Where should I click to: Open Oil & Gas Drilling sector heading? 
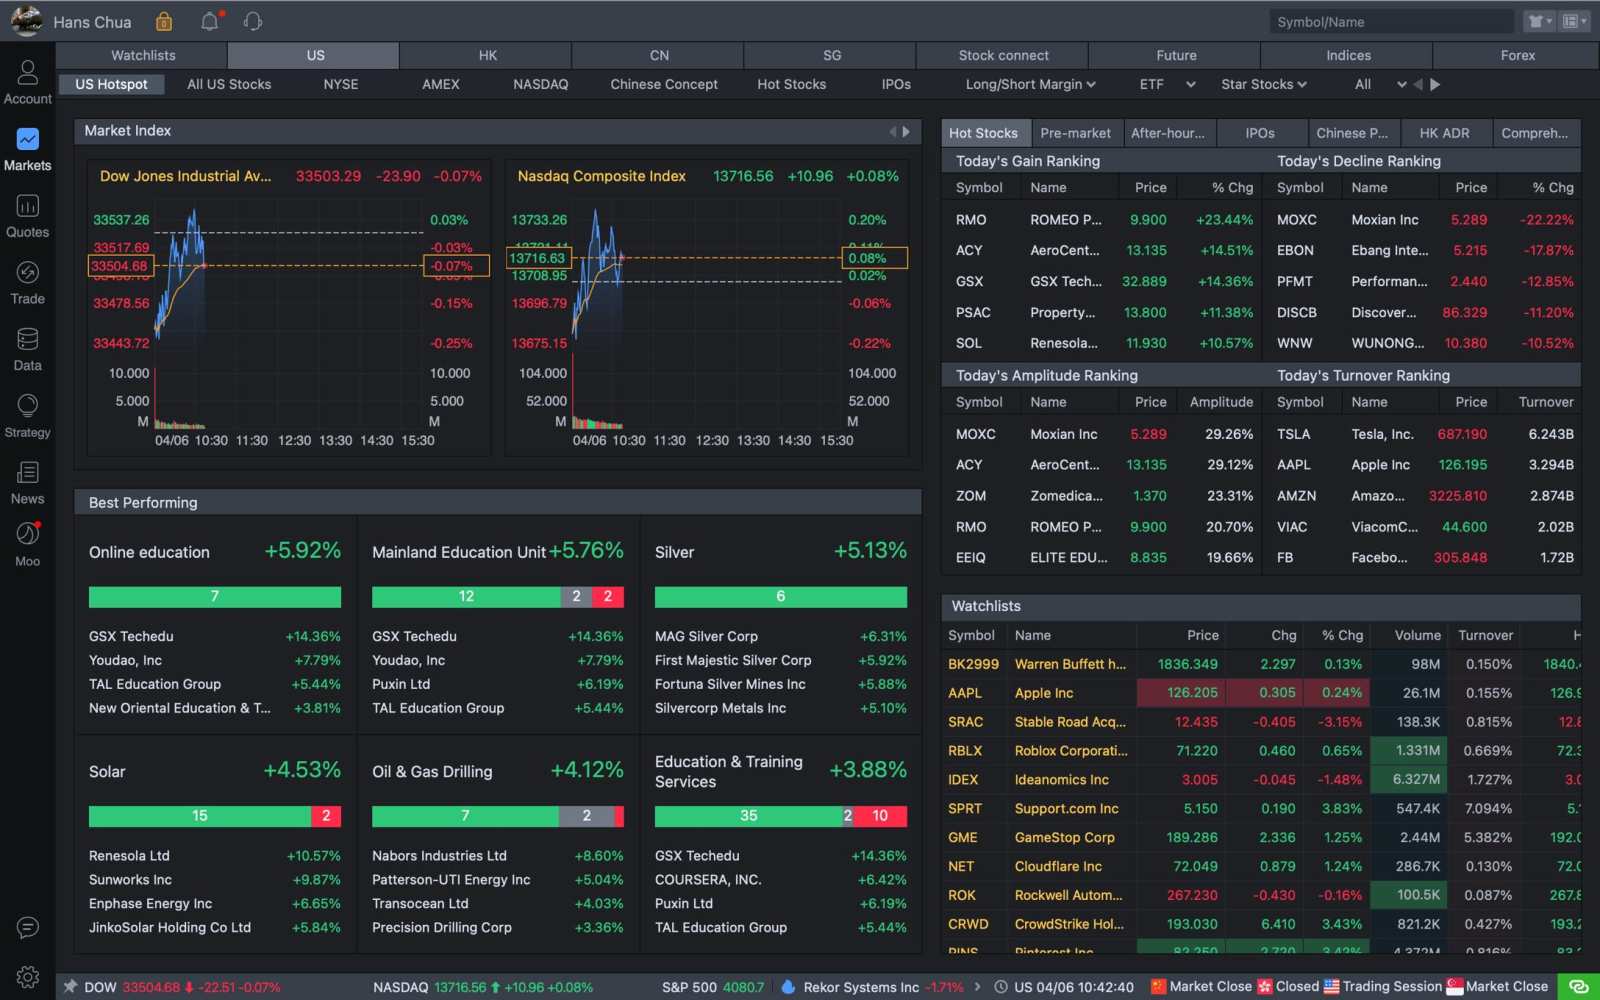pyautogui.click(x=432, y=772)
